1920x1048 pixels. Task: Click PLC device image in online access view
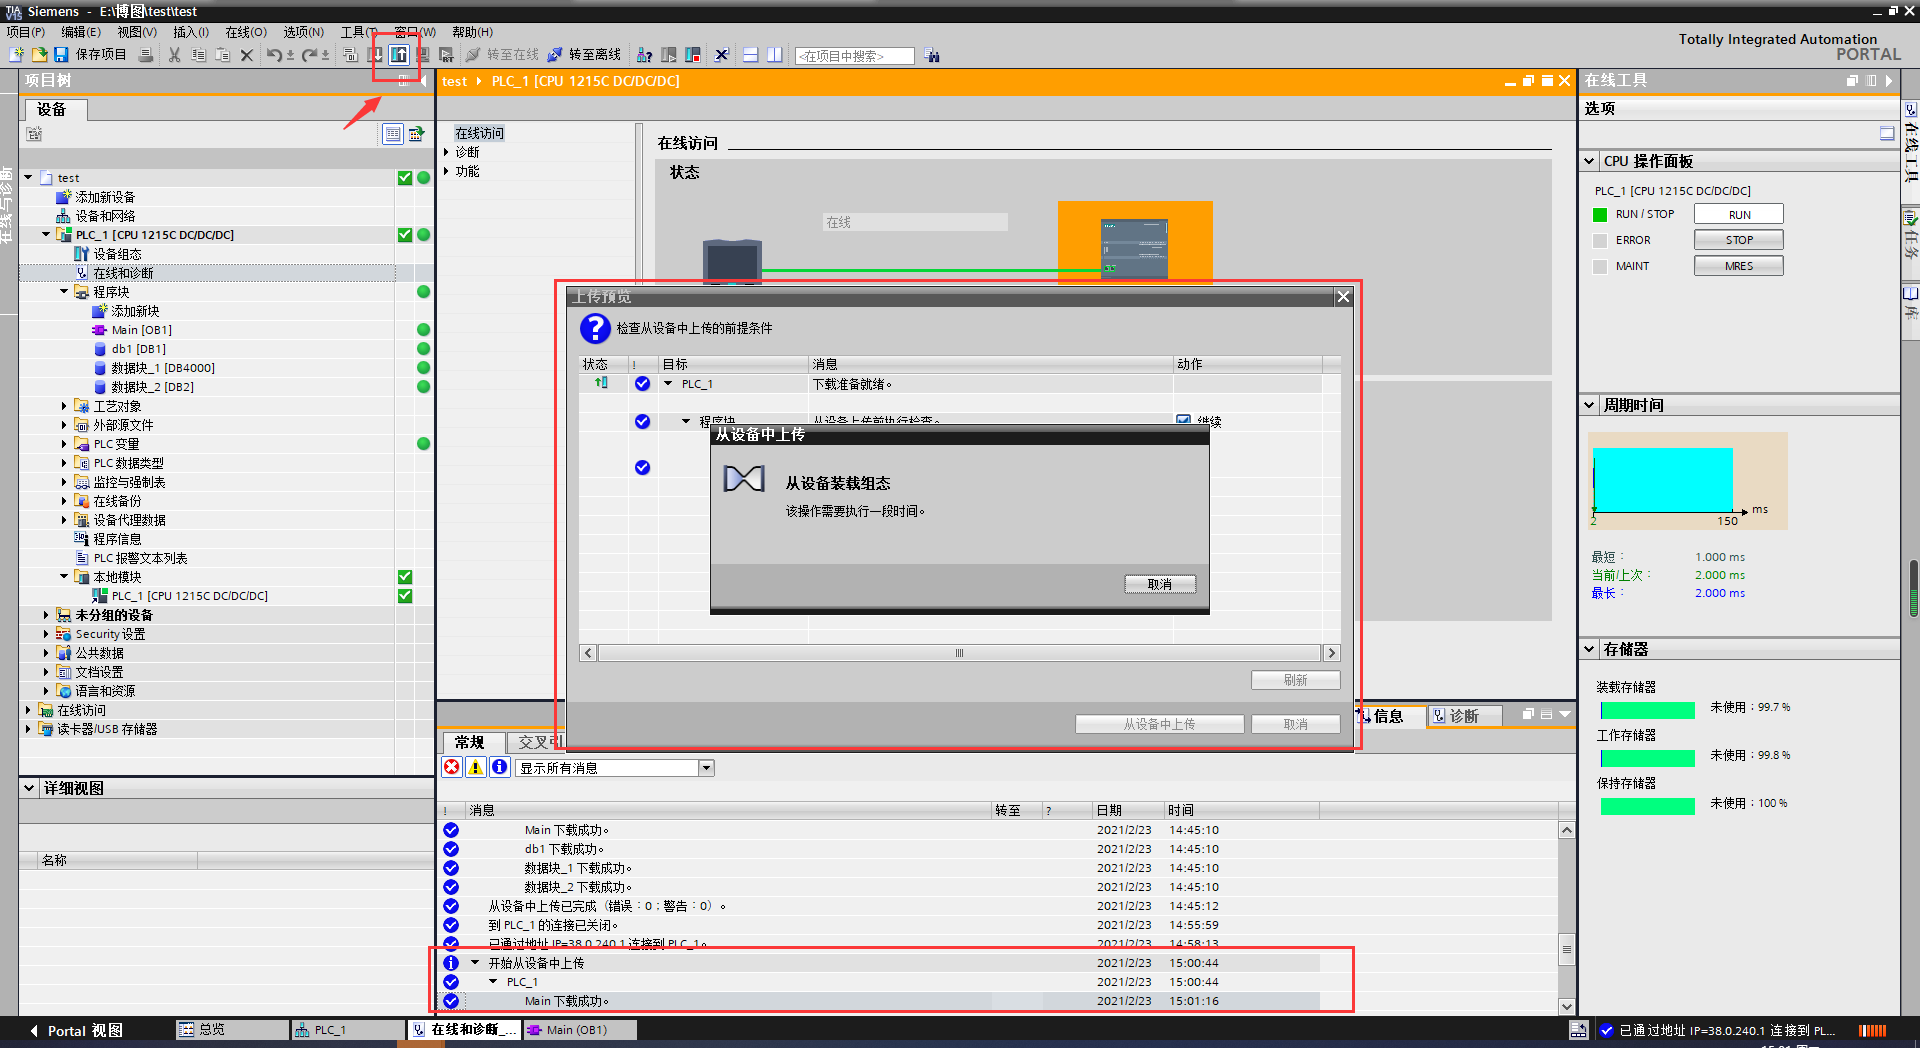click(1134, 248)
